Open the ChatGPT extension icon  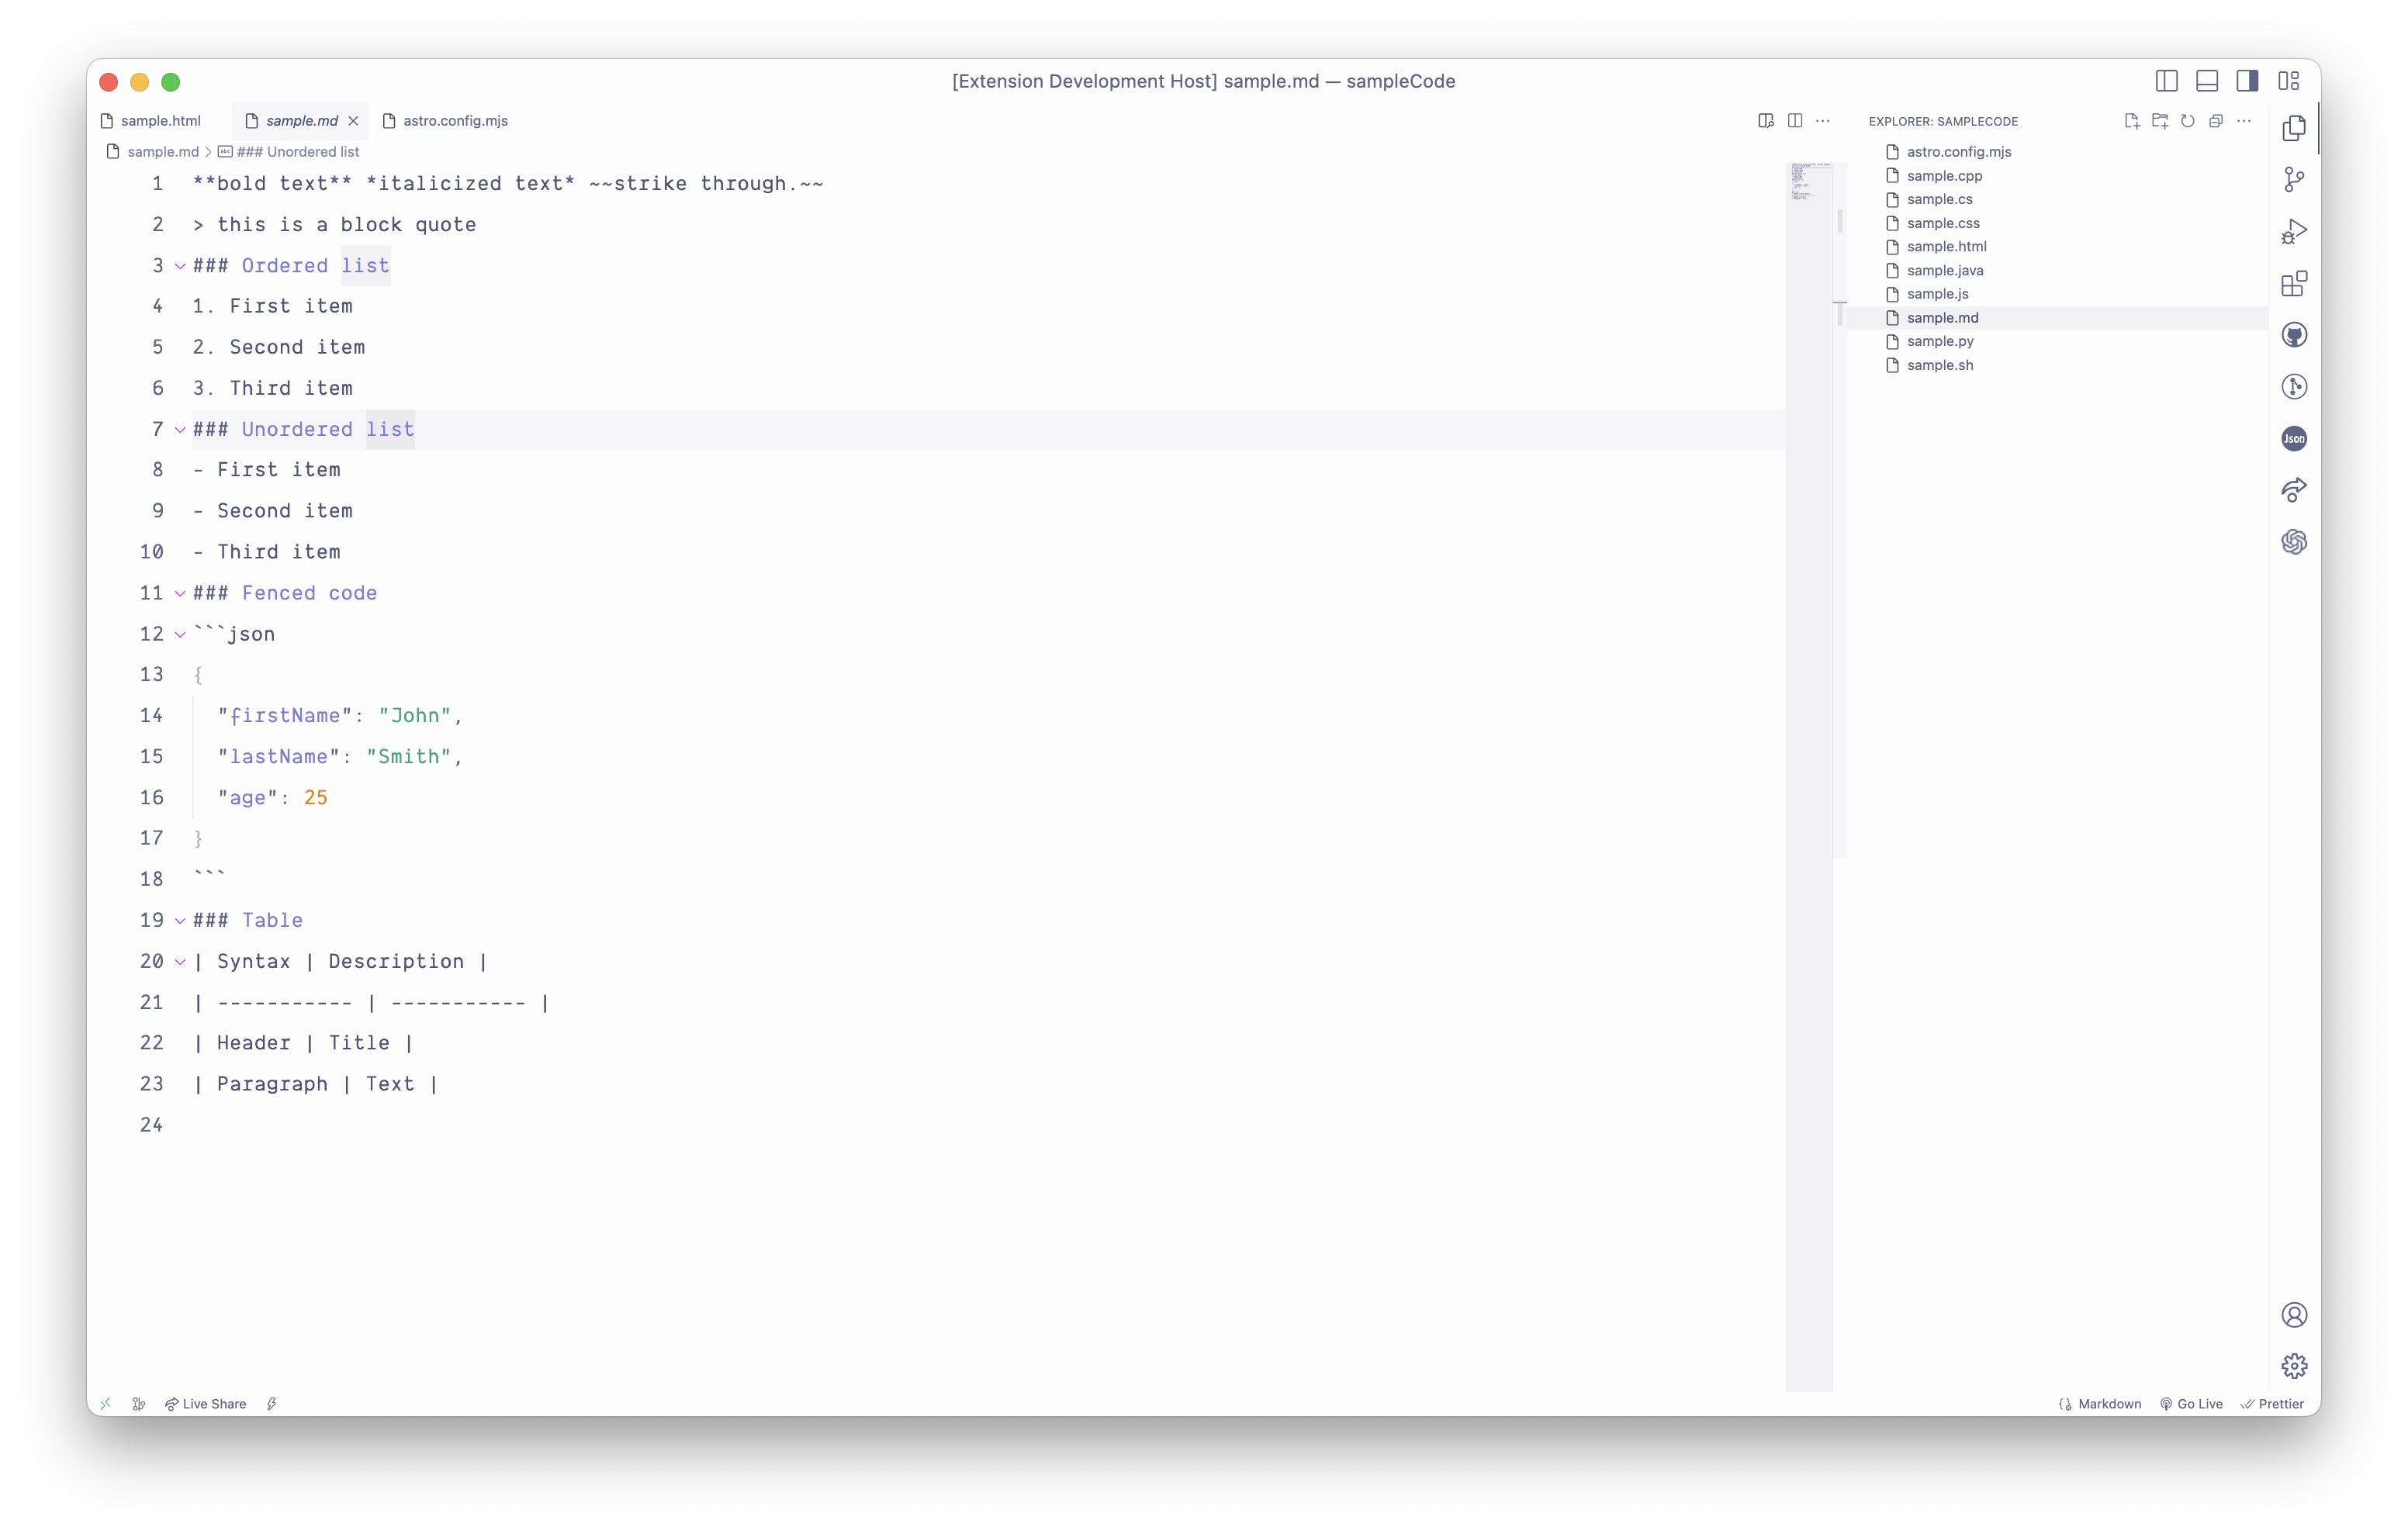point(2294,542)
